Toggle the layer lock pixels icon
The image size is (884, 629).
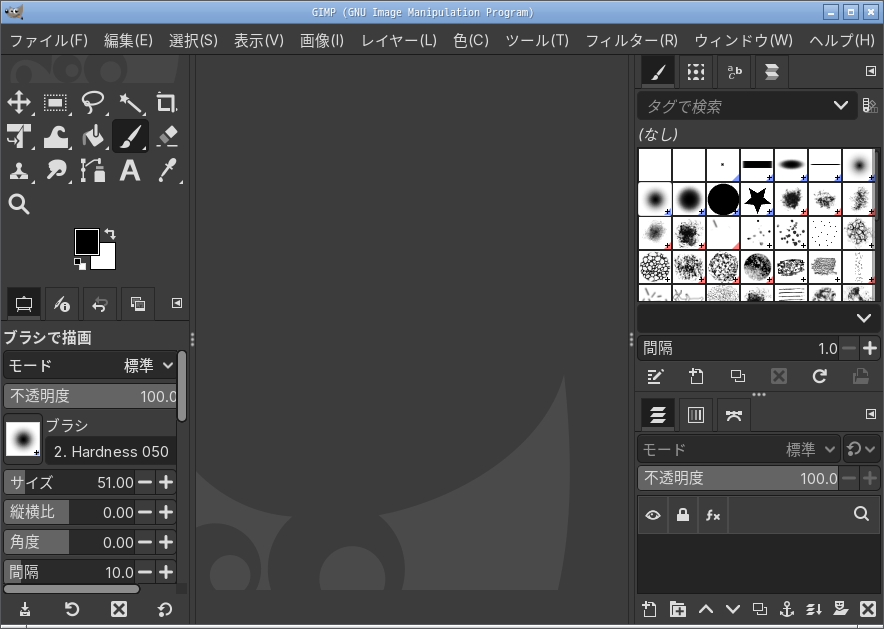tap(683, 515)
